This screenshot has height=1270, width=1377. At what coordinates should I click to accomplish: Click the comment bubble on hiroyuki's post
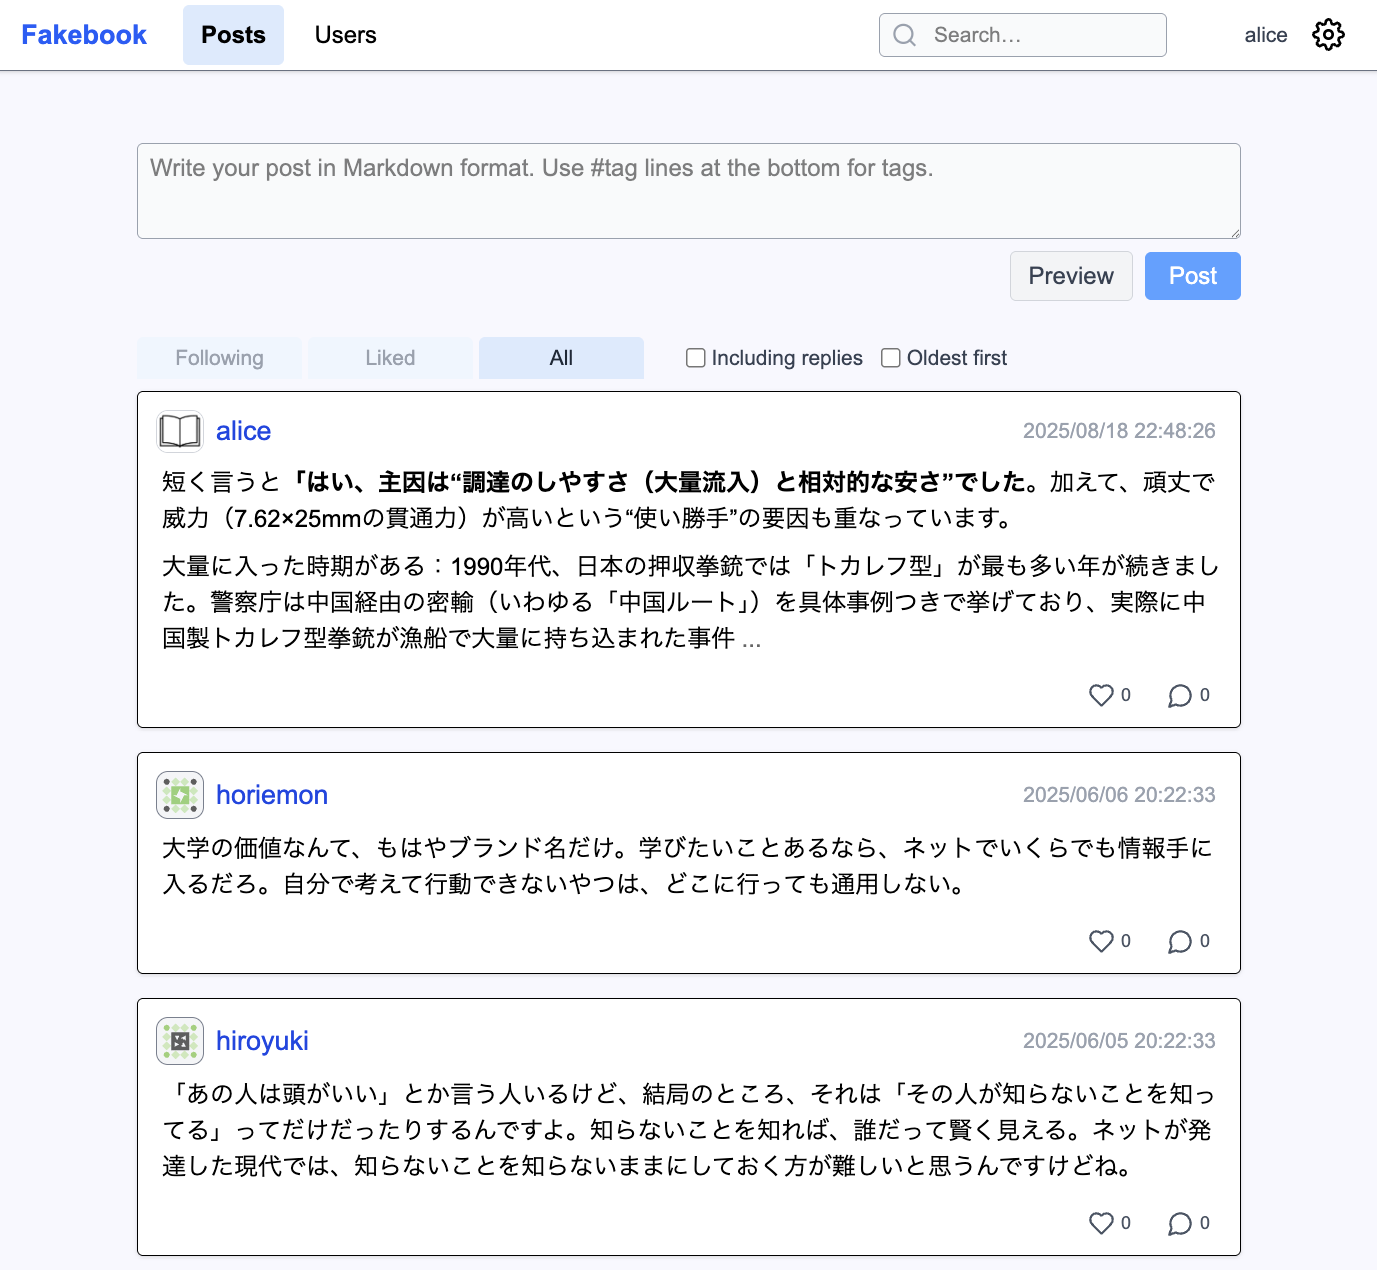(x=1180, y=1223)
